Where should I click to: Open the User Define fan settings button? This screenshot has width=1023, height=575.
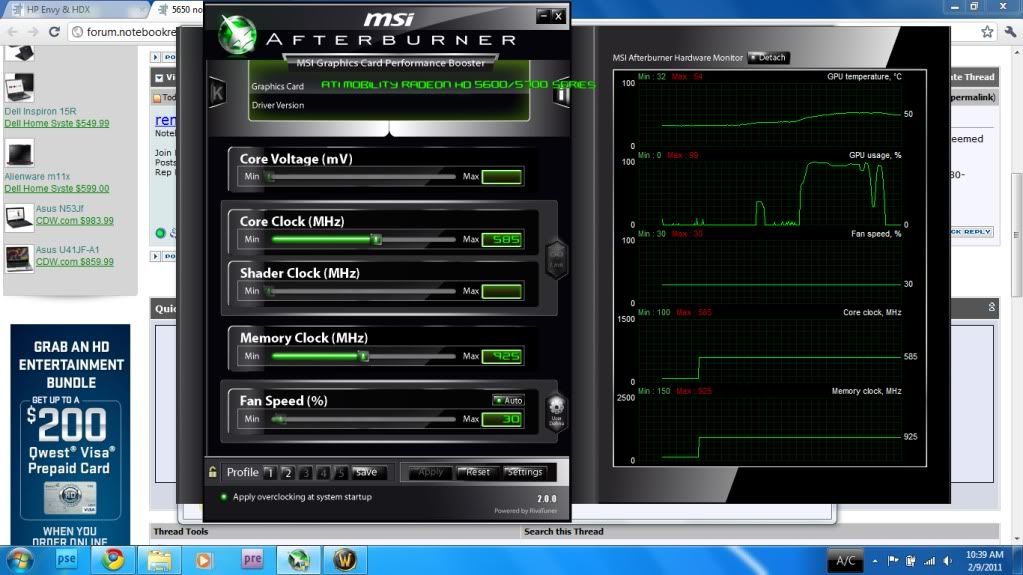[556, 412]
